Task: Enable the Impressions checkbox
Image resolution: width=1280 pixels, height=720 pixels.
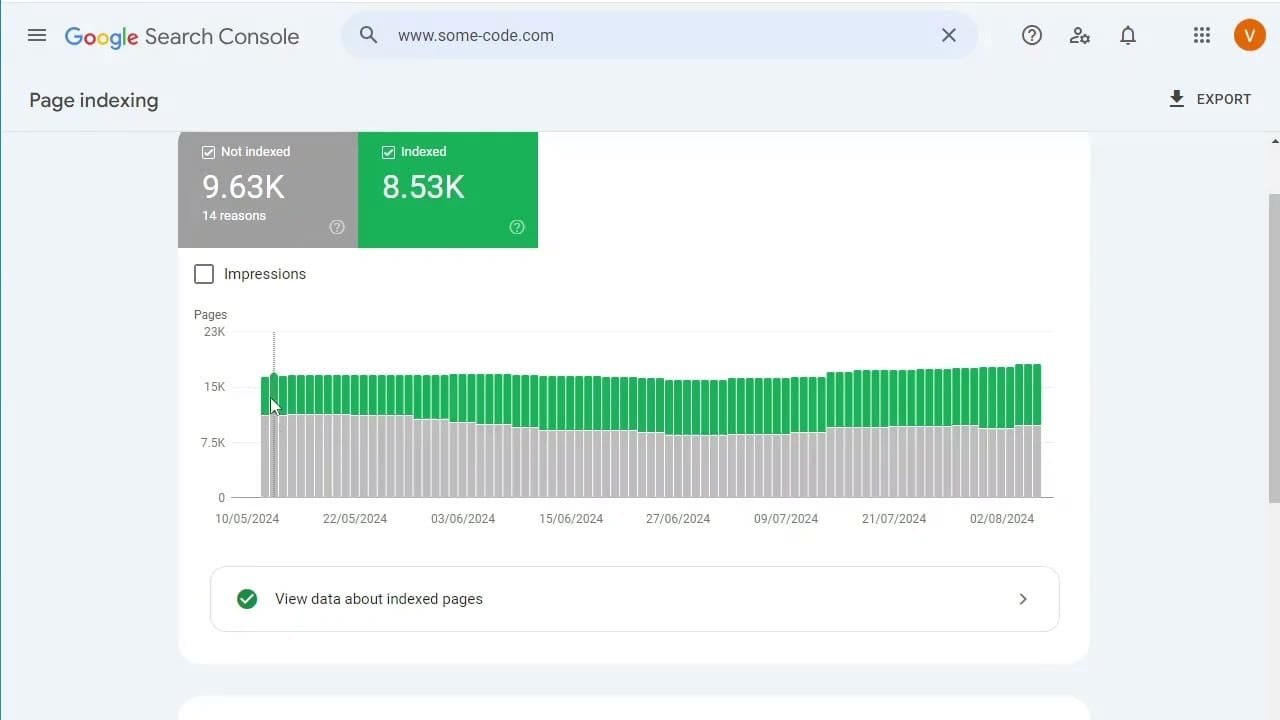Action: (x=204, y=274)
